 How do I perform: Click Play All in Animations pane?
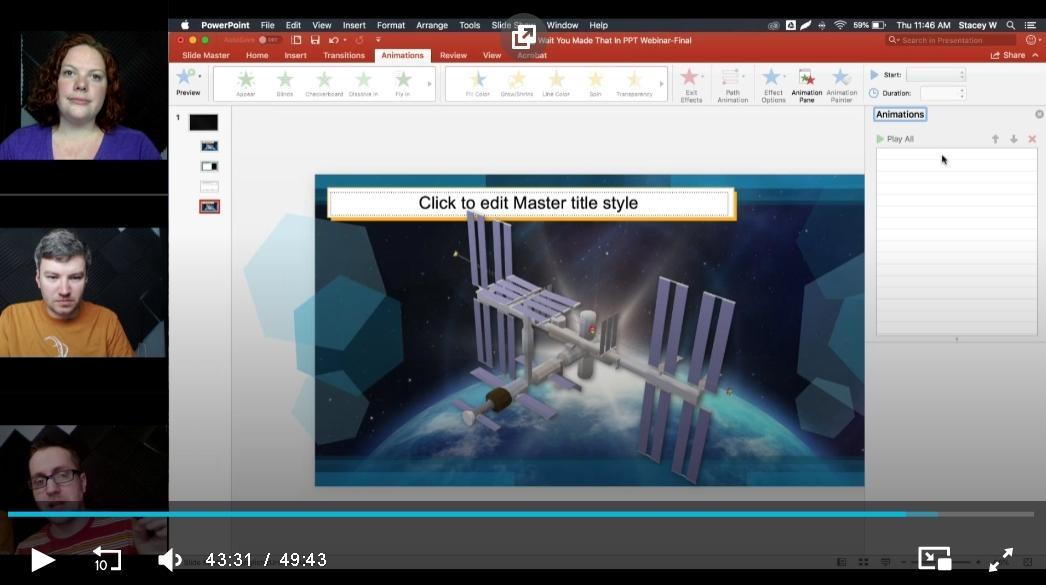click(895, 139)
